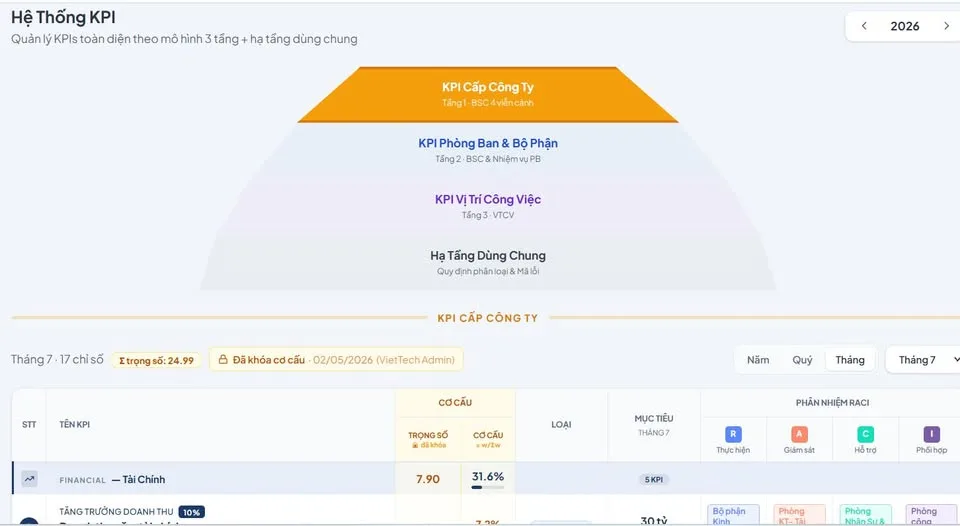Open KPI Phòng Ban & Bộ Phận tier
The image size is (960, 526).
pos(488,150)
